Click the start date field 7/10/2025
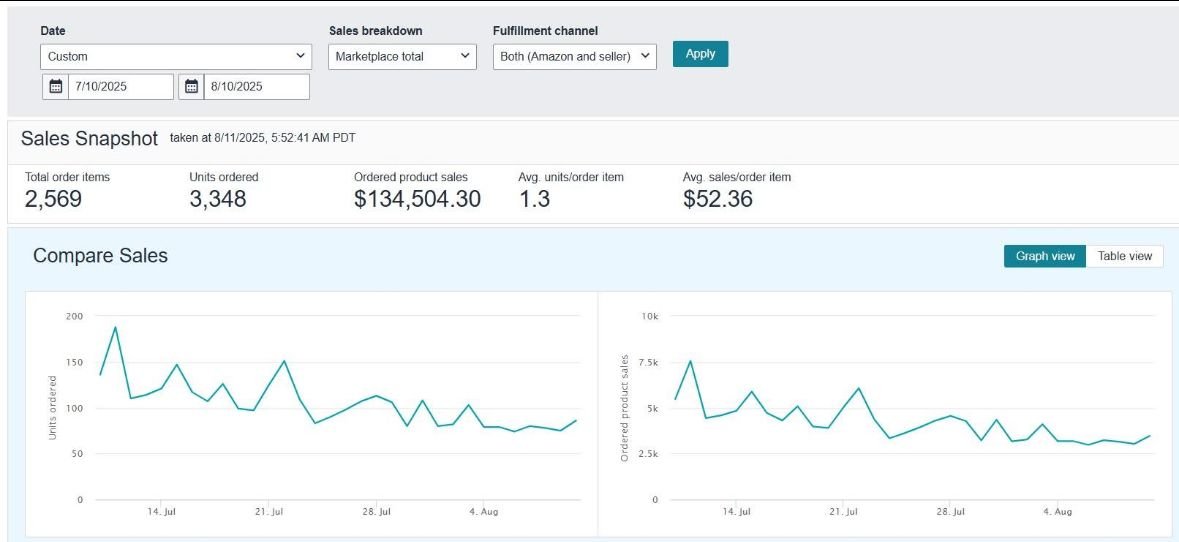The width and height of the screenshot is (1179, 542). (x=121, y=87)
